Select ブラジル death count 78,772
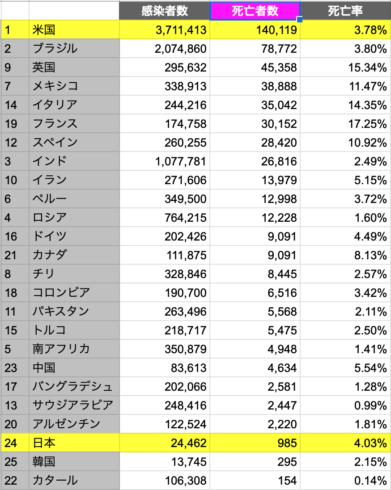The height and width of the screenshot is (490, 391). click(x=255, y=49)
